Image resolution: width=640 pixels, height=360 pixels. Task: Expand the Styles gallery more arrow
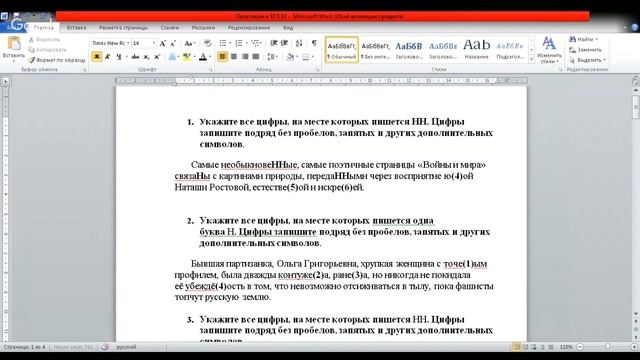coord(531,60)
